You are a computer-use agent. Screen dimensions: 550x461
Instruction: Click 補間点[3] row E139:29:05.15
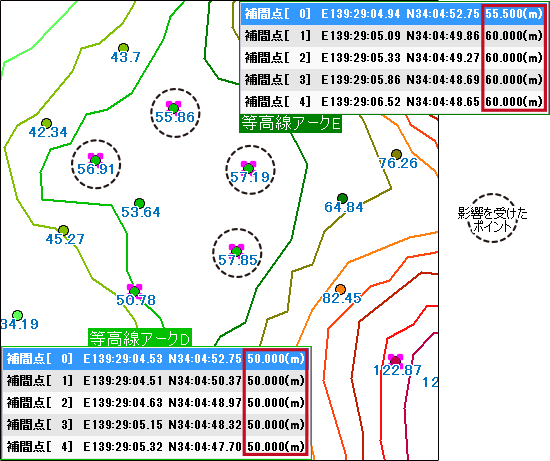(x=155, y=425)
